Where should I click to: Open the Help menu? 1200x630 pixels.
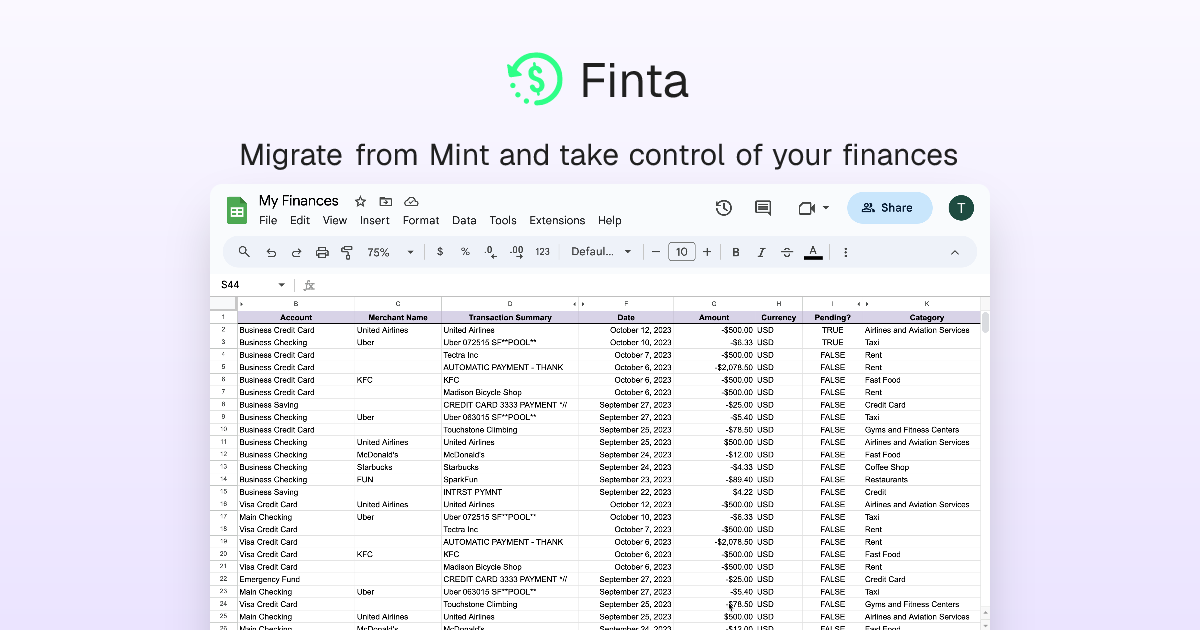[x=610, y=221]
